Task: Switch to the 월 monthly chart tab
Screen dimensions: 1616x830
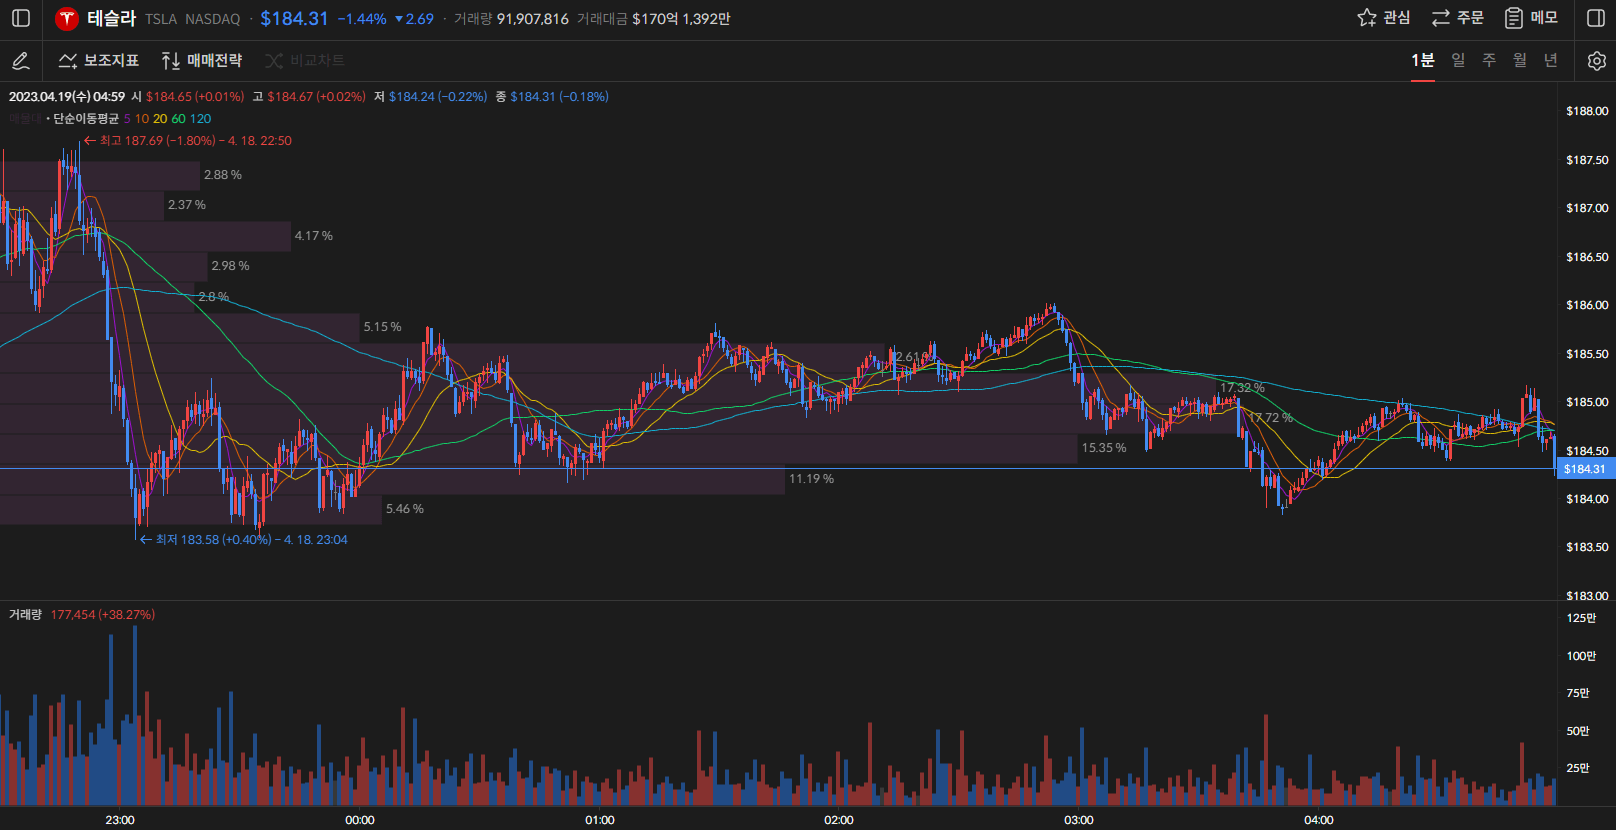Action: (x=1520, y=61)
